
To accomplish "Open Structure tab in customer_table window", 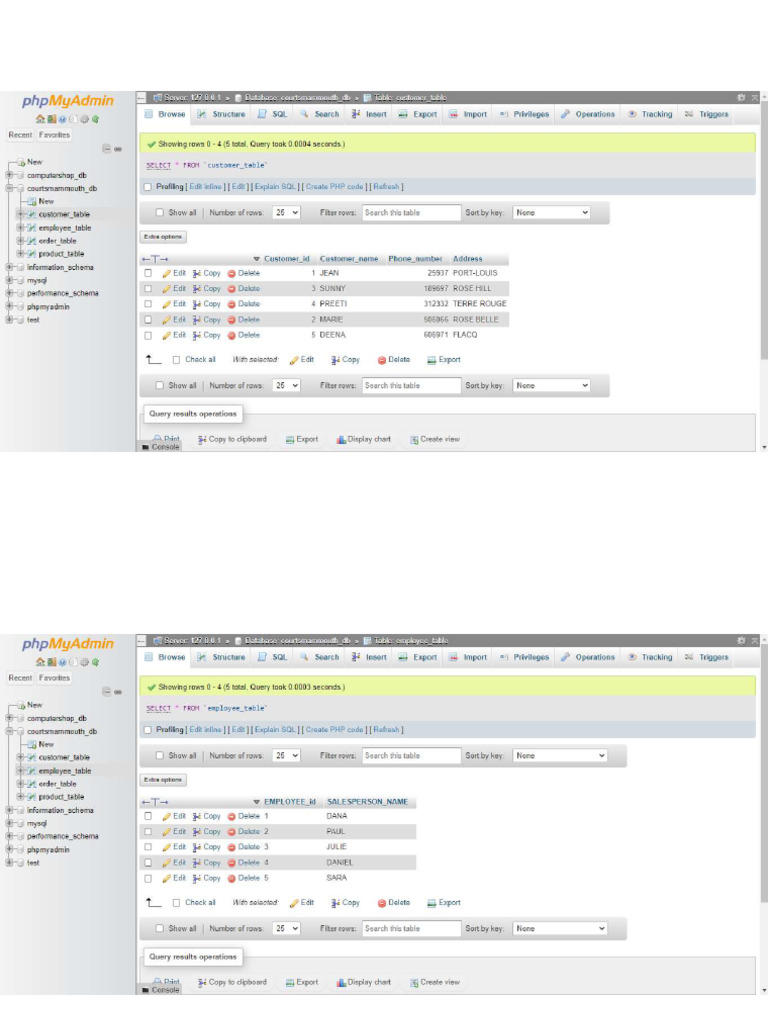I will pyautogui.click(x=221, y=114).
